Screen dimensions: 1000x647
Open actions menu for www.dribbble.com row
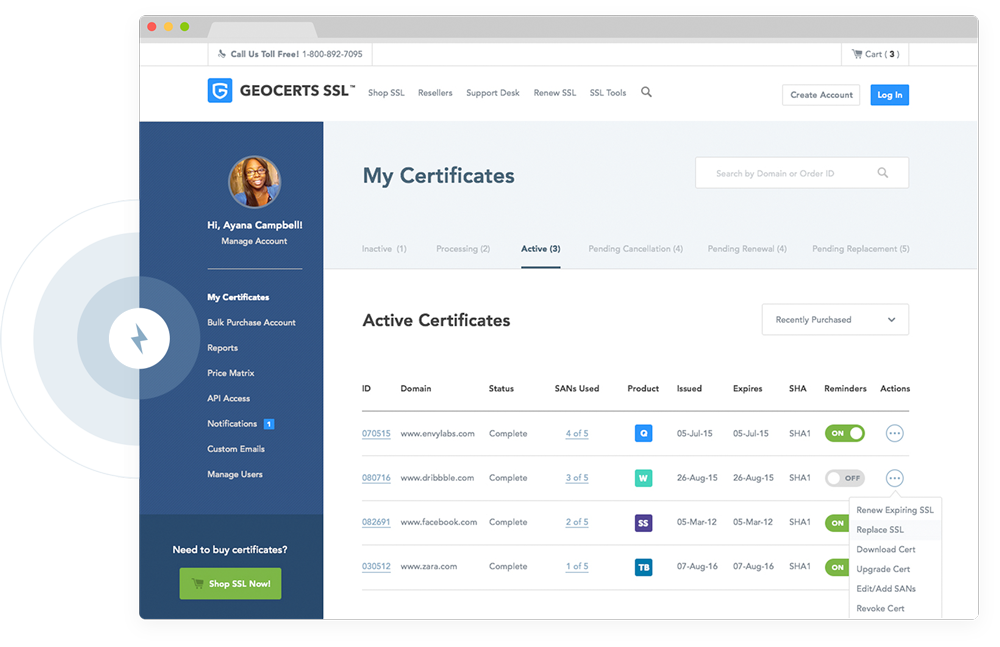895,478
